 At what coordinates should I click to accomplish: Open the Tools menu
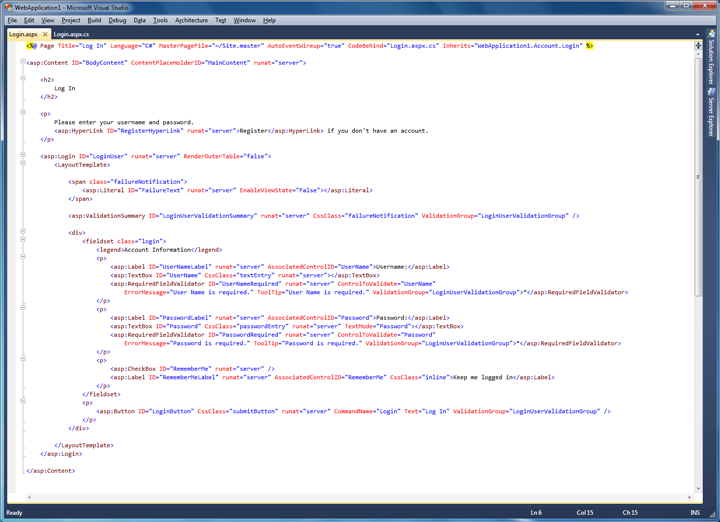(160, 20)
